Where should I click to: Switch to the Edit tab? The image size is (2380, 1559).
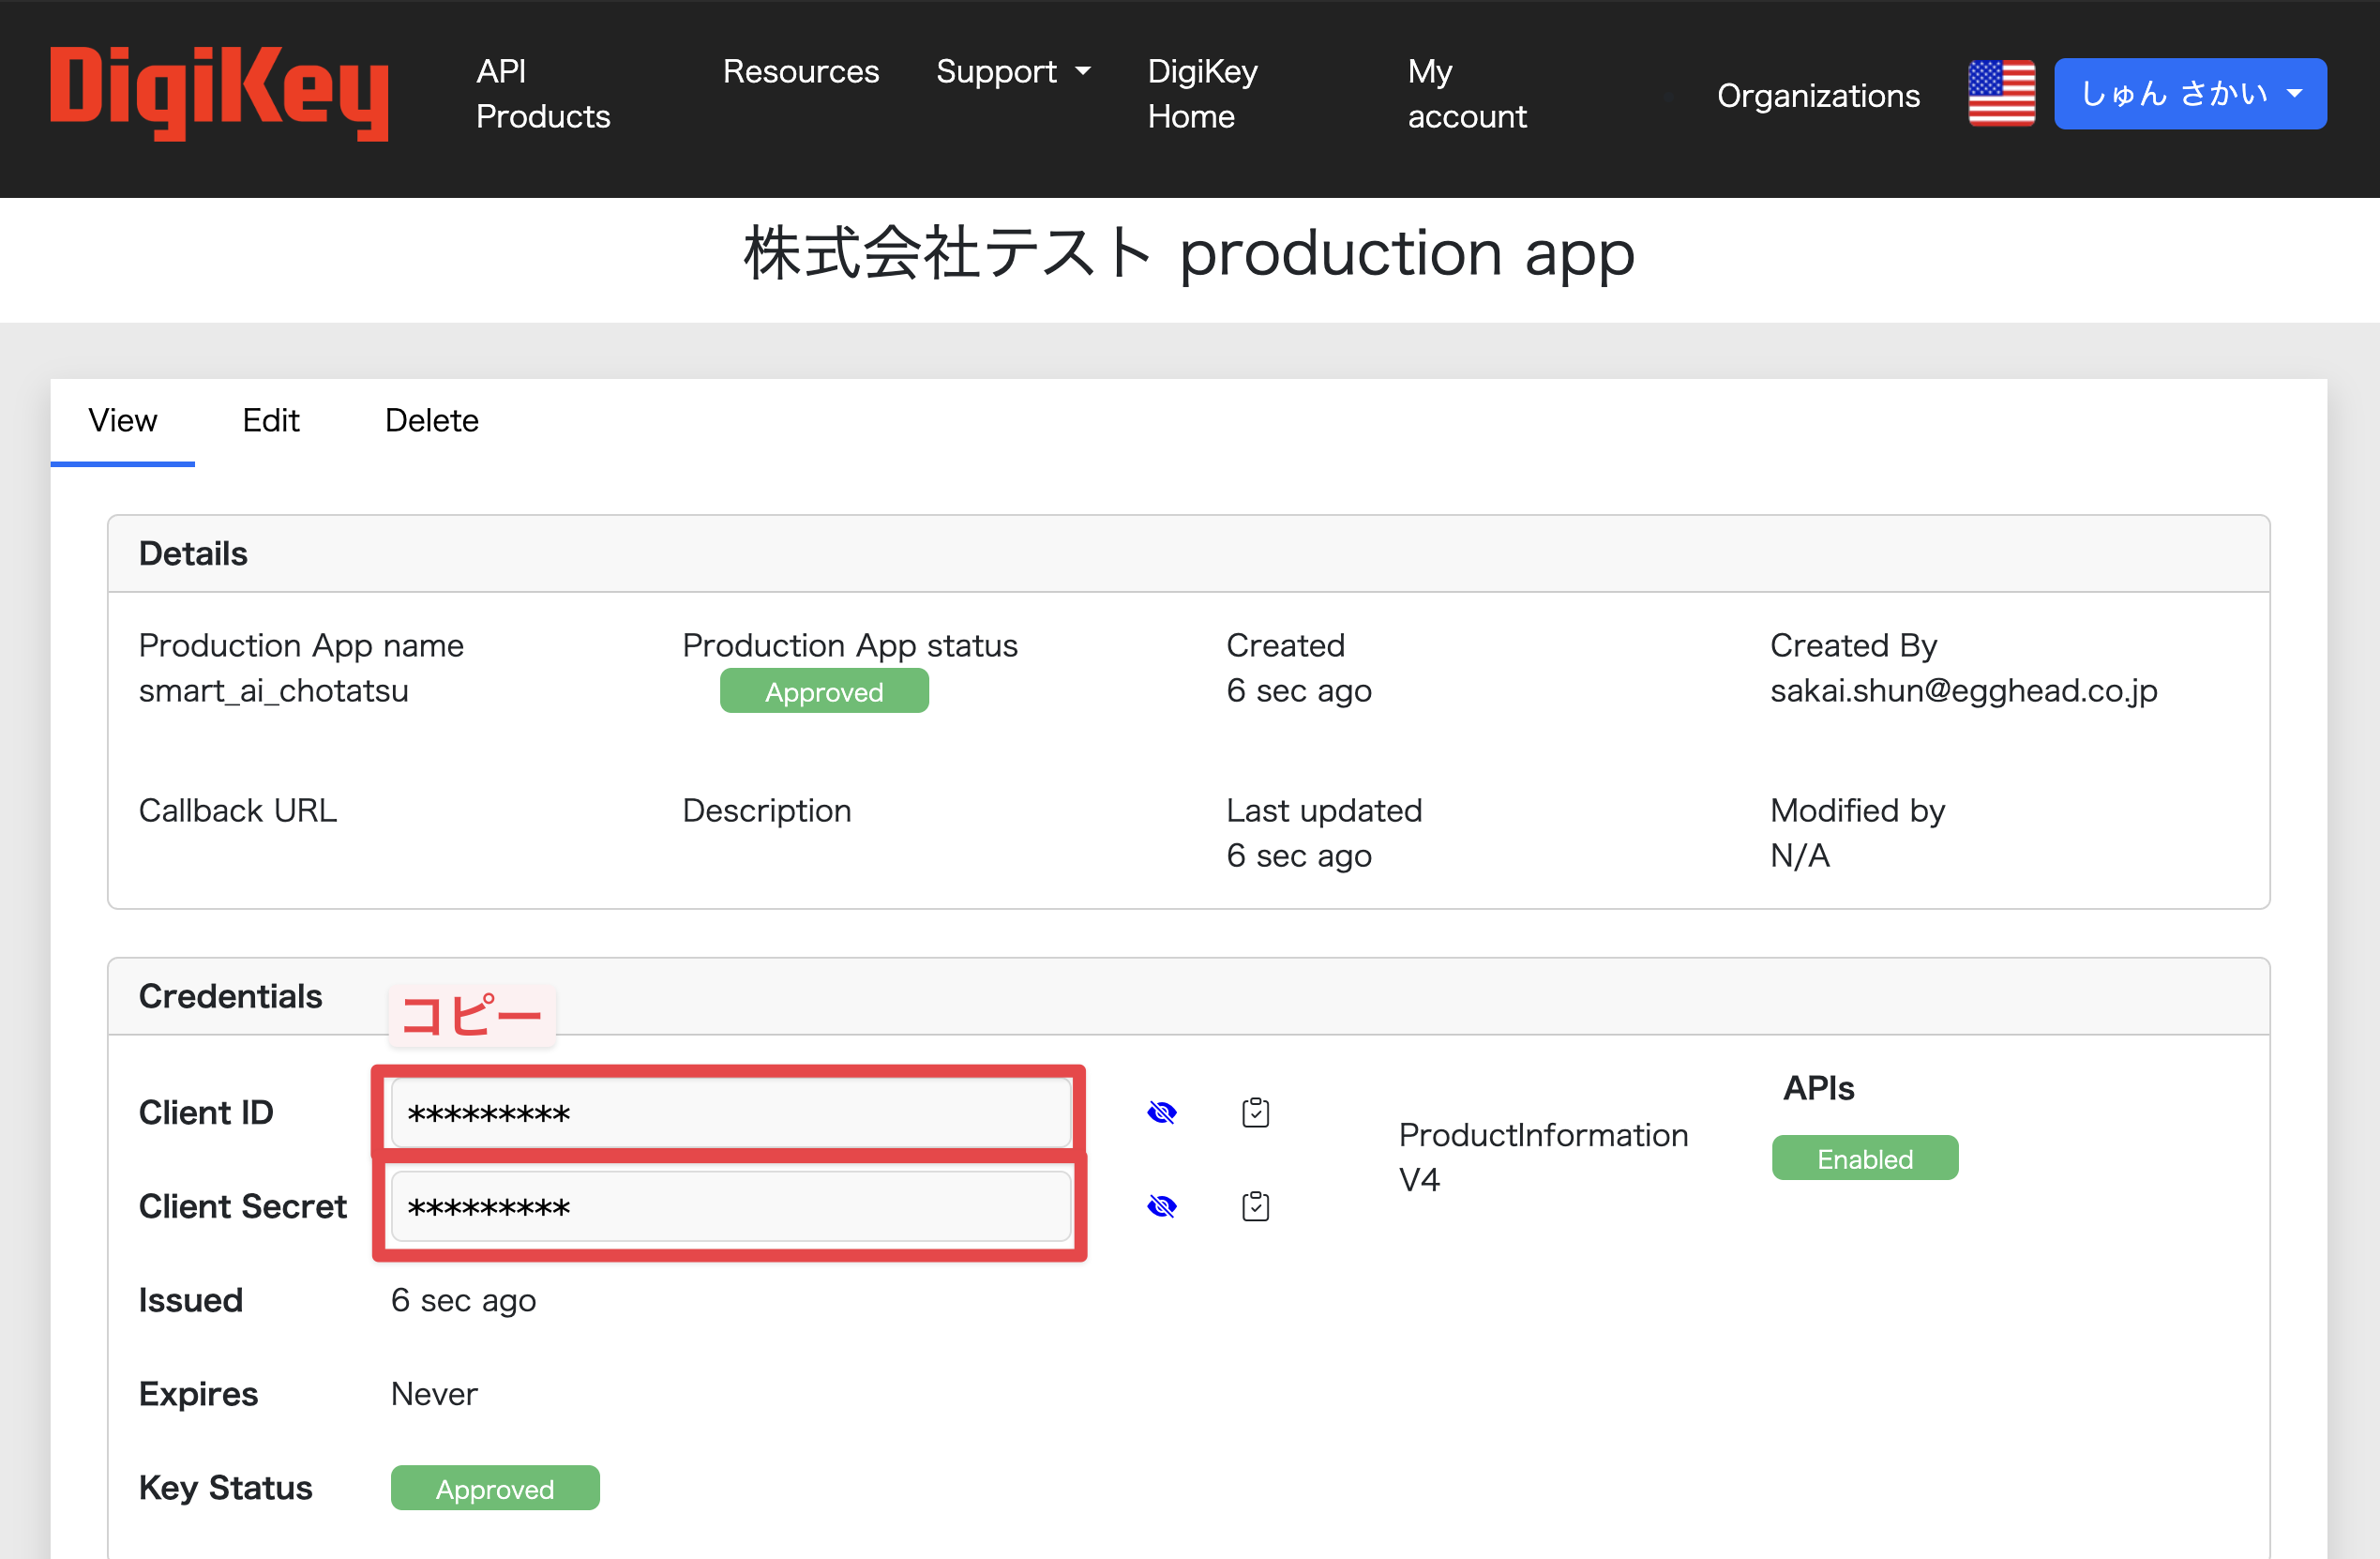(x=270, y=420)
